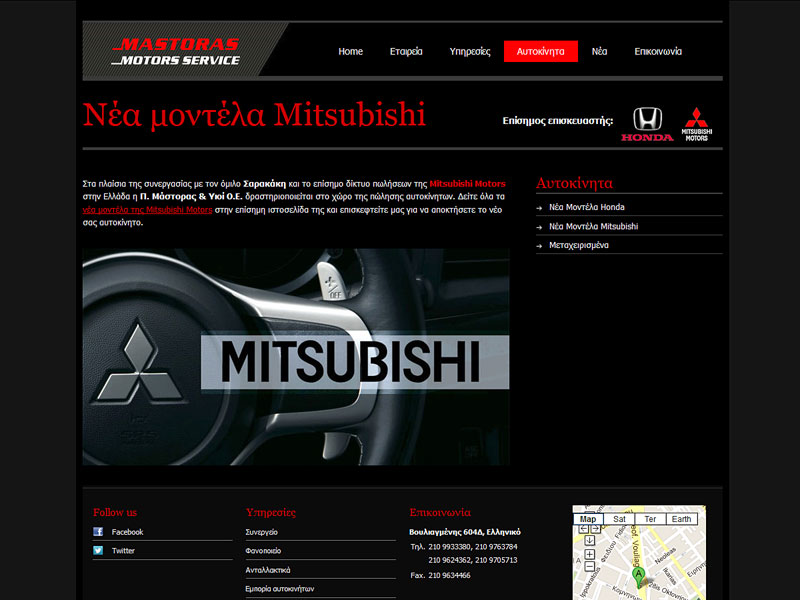The height and width of the screenshot is (600, 800).
Task: Follow the red νέα μοντέλα της Mitsubishi Motors link
Action: [147, 210]
